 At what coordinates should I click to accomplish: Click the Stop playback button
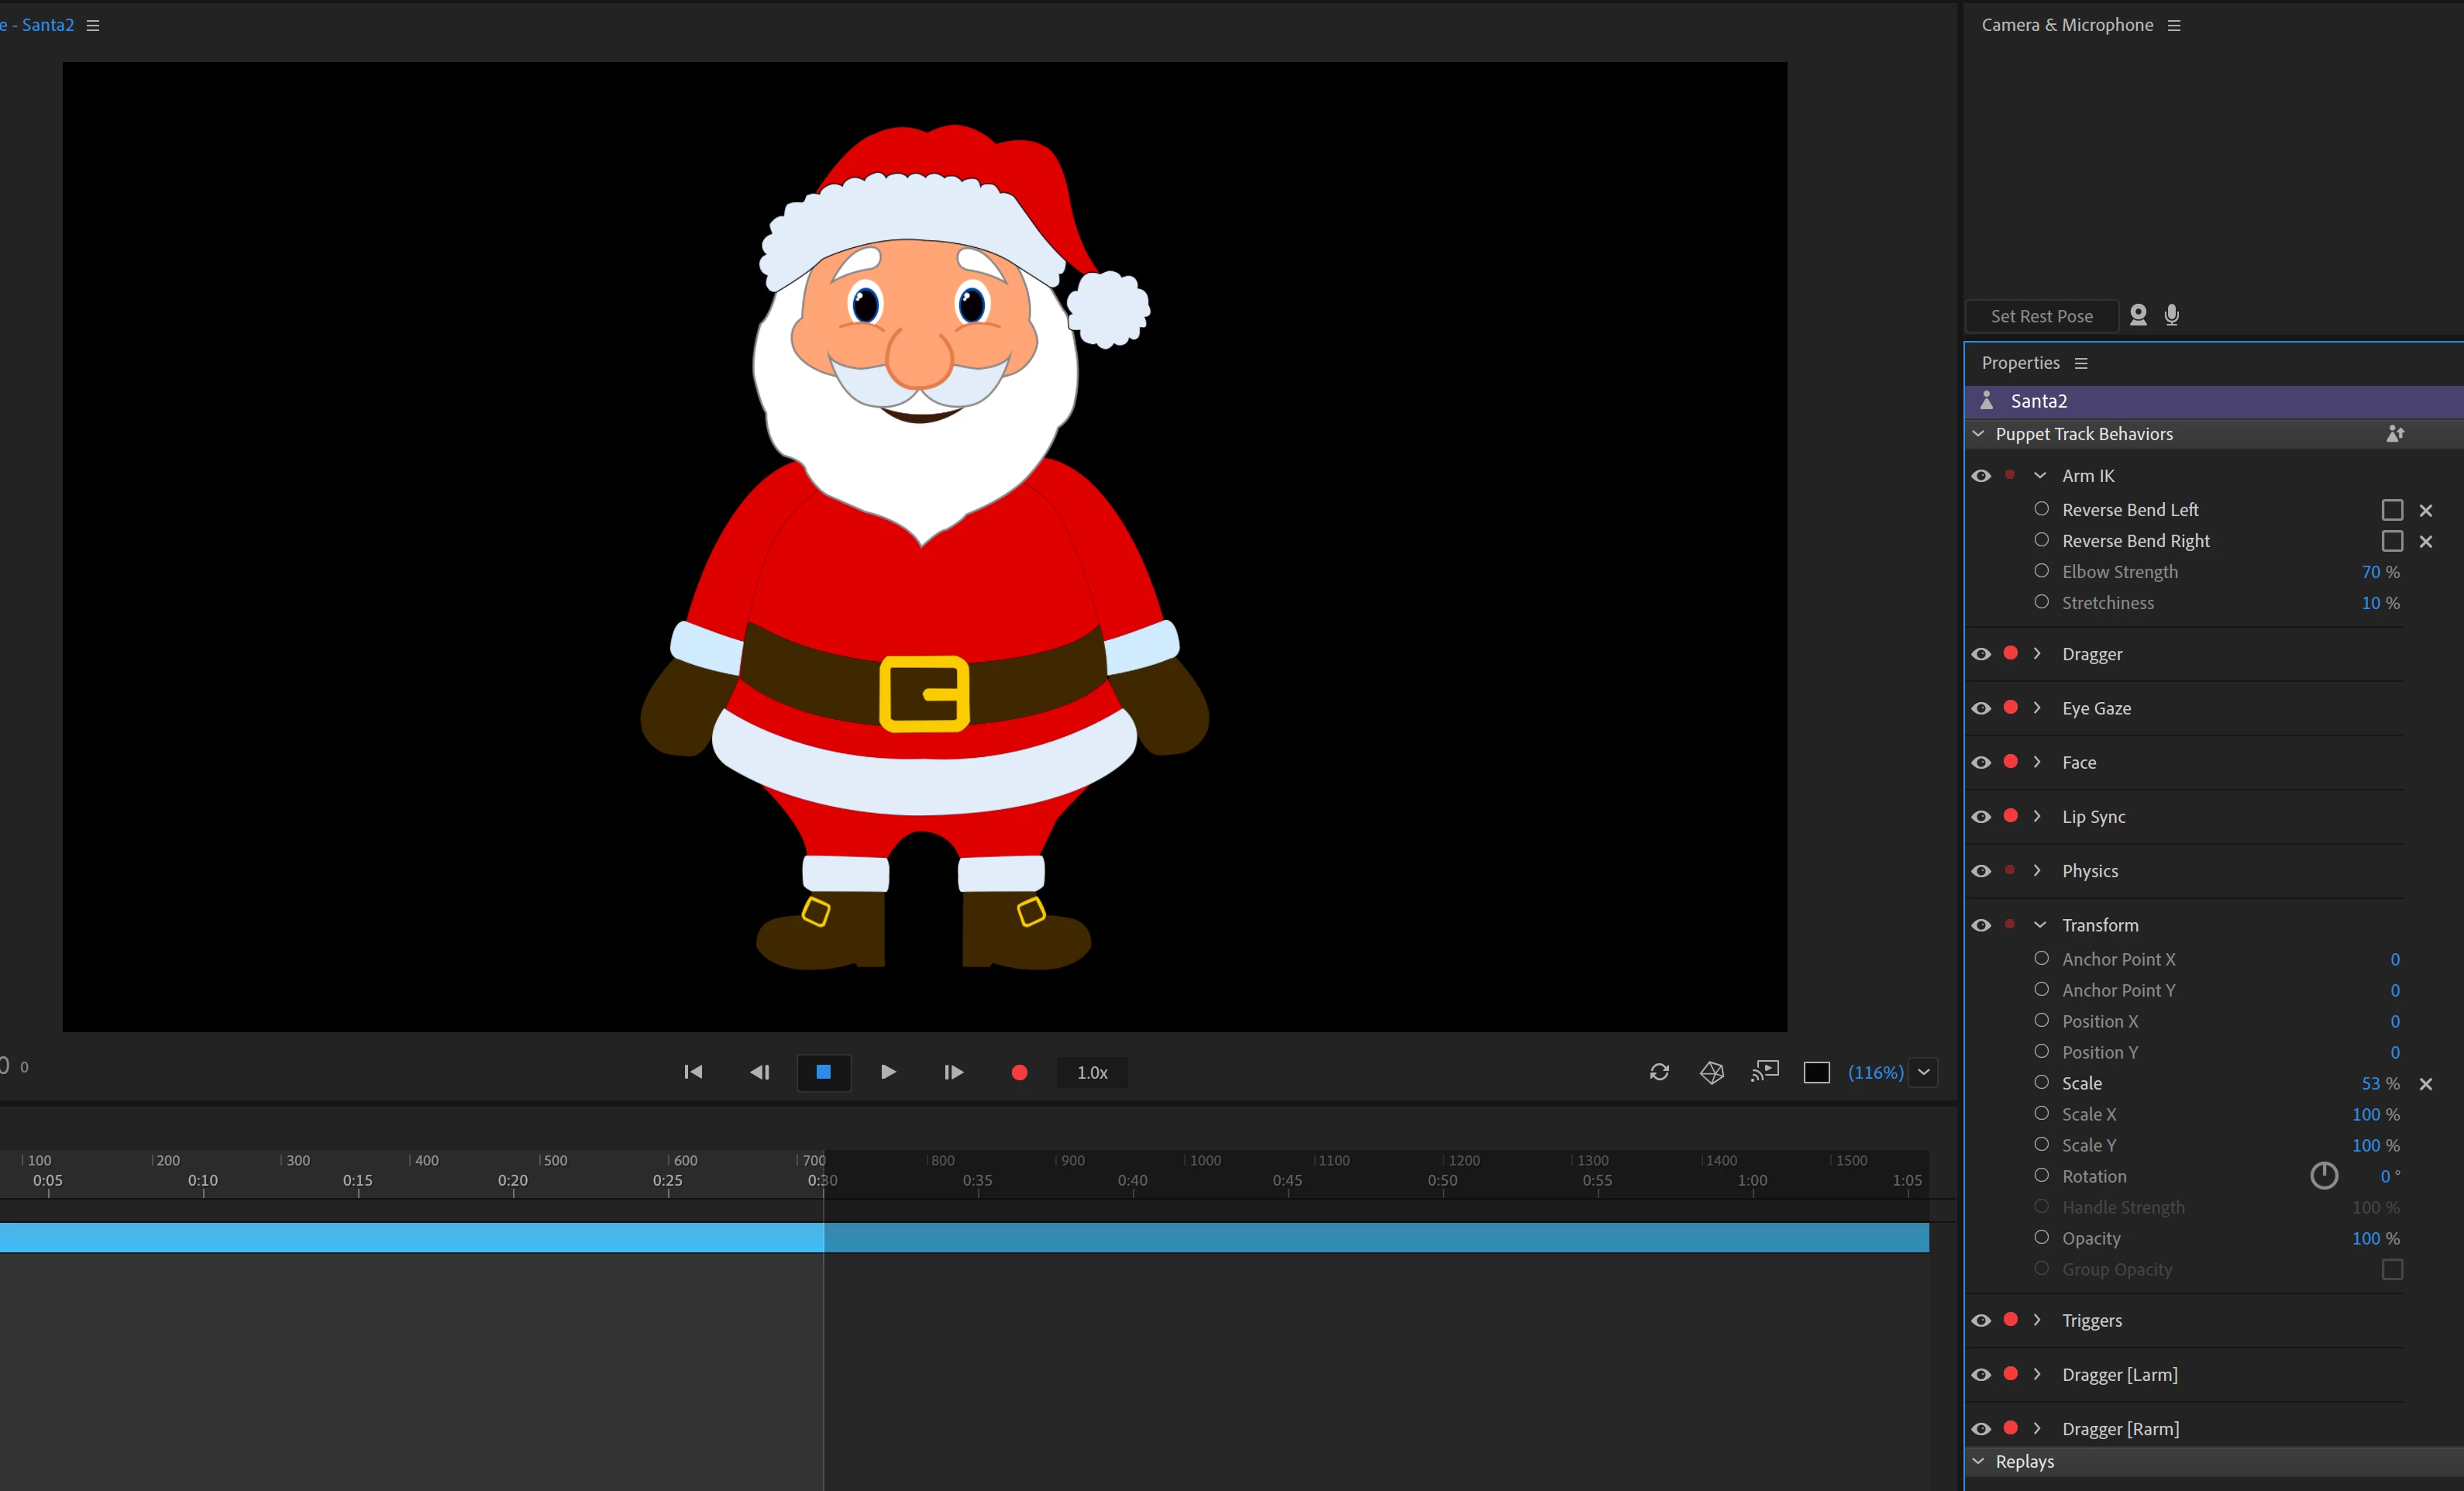pyautogui.click(x=823, y=1072)
